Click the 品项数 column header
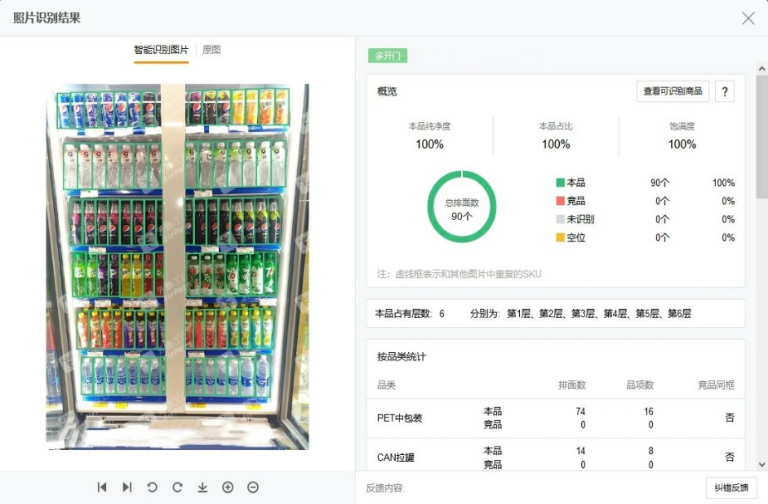 (x=640, y=385)
